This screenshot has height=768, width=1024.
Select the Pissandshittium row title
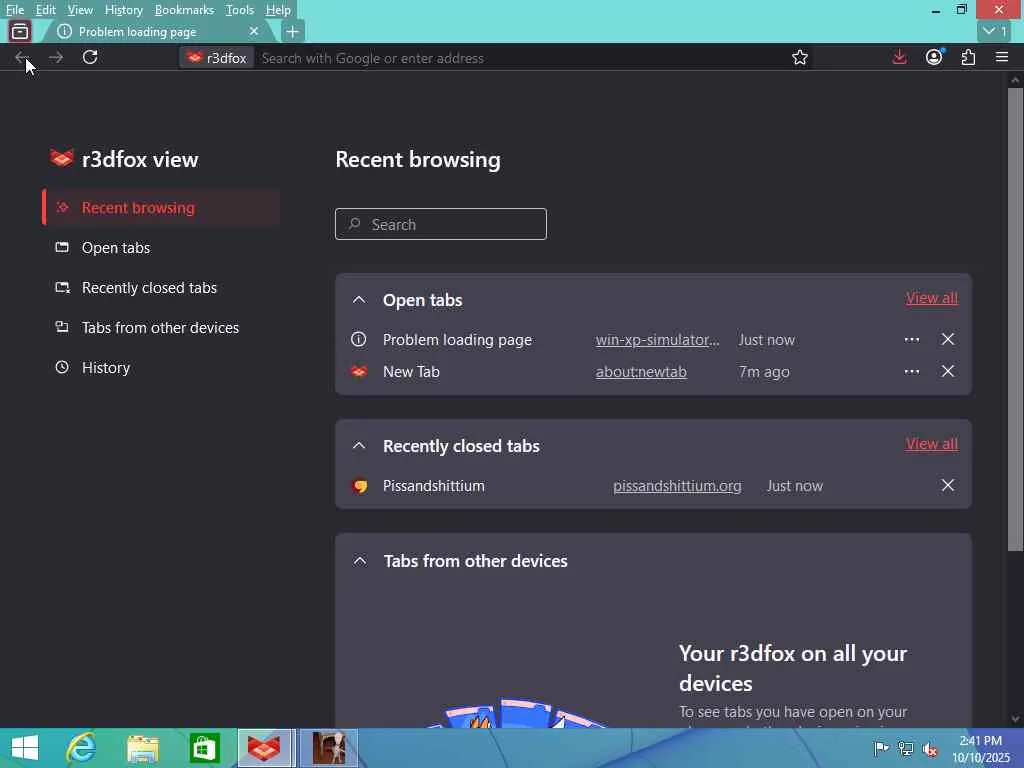(434, 486)
